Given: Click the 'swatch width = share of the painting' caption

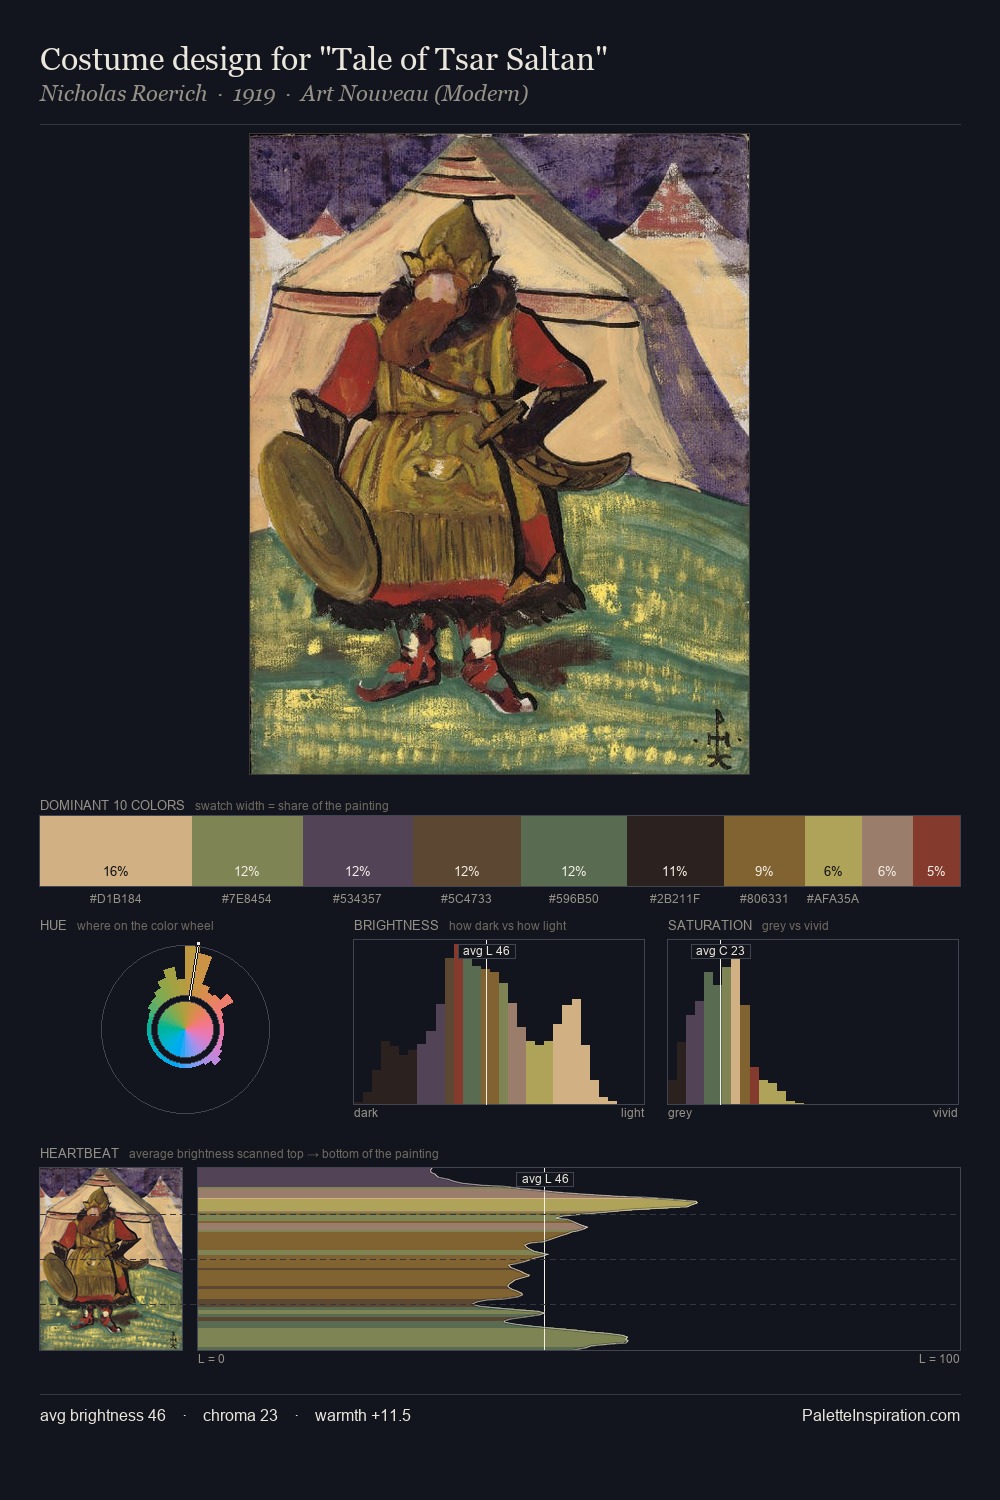Looking at the screenshot, I should [x=292, y=806].
